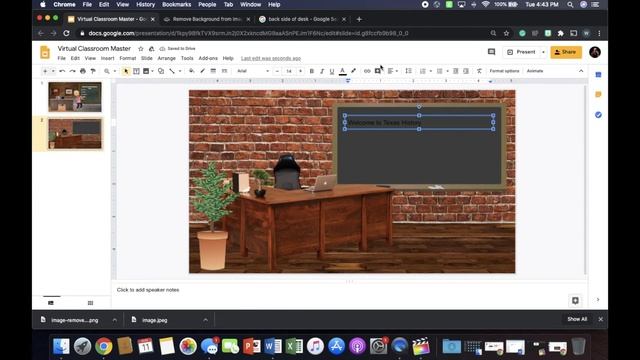Click the Insert image toolbar icon

(x=146, y=71)
